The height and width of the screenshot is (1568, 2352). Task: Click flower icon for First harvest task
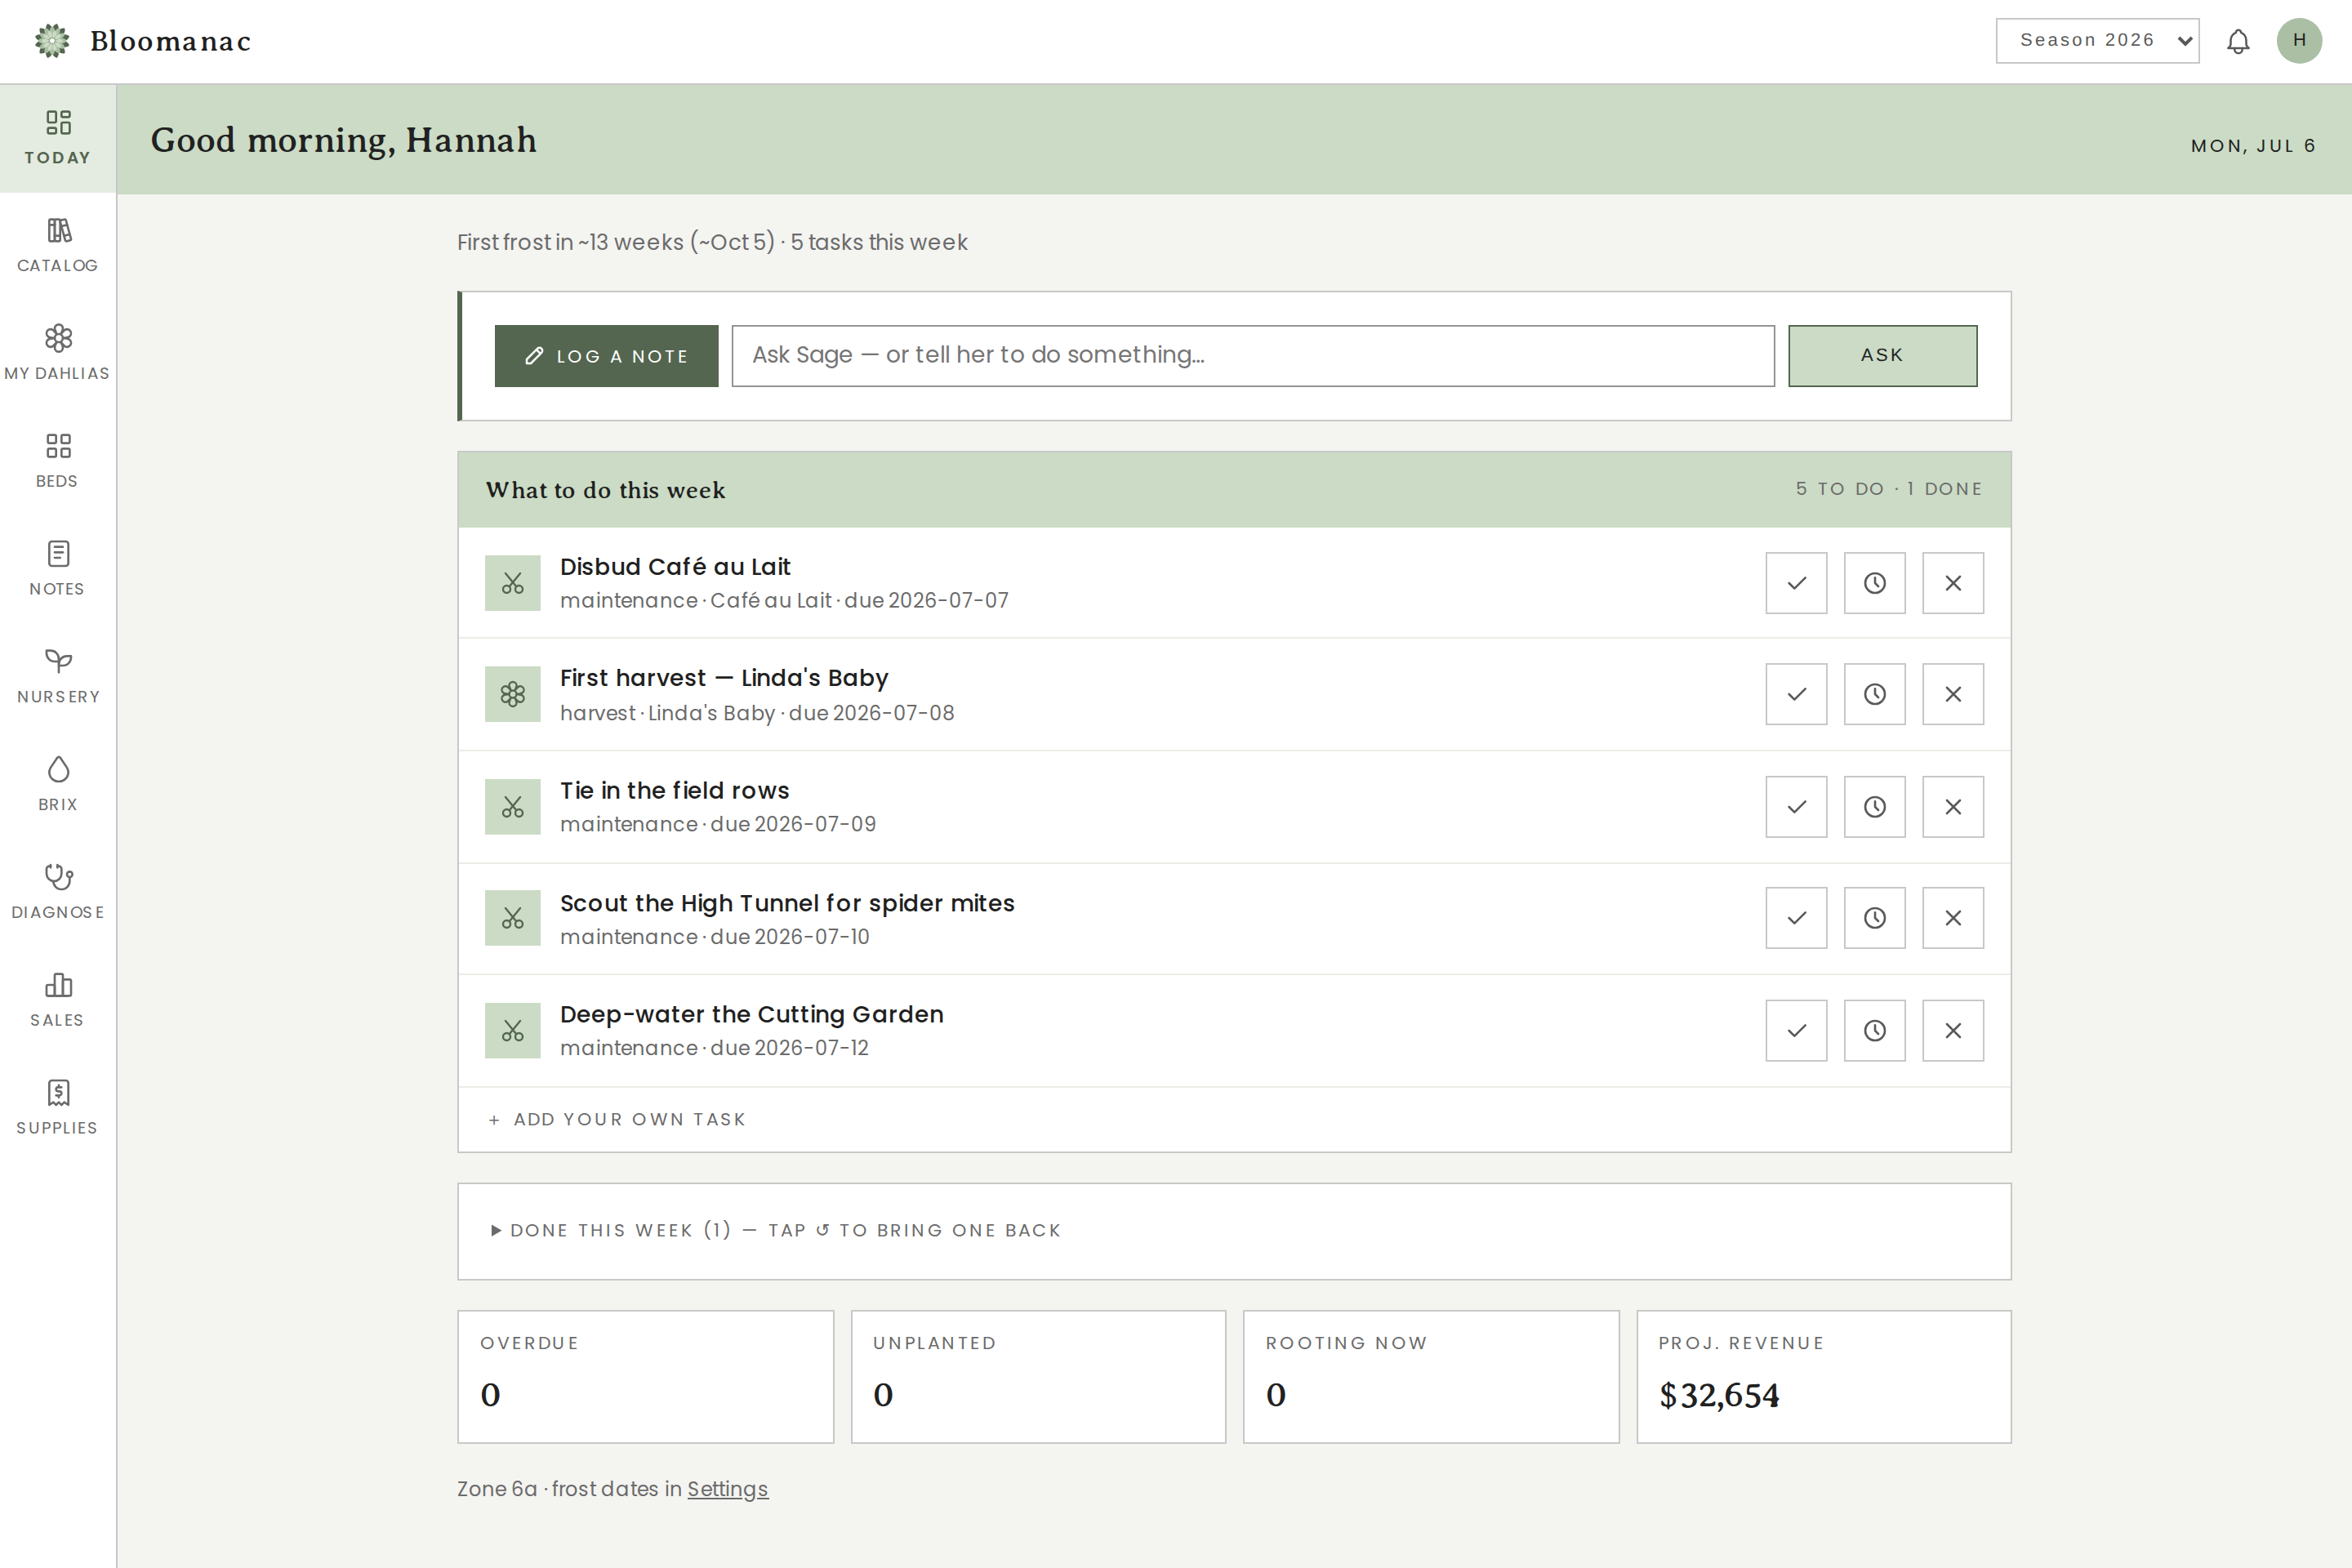point(513,694)
